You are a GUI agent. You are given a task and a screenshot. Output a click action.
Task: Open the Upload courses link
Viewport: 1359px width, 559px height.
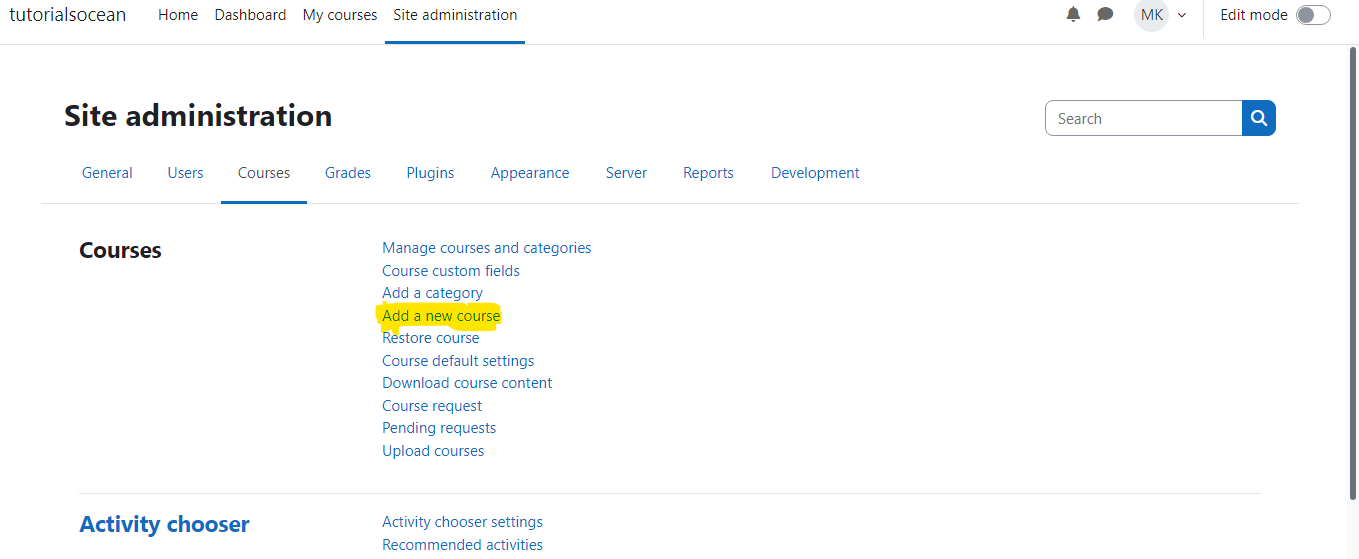pyautogui.click(x=433, y=451)
